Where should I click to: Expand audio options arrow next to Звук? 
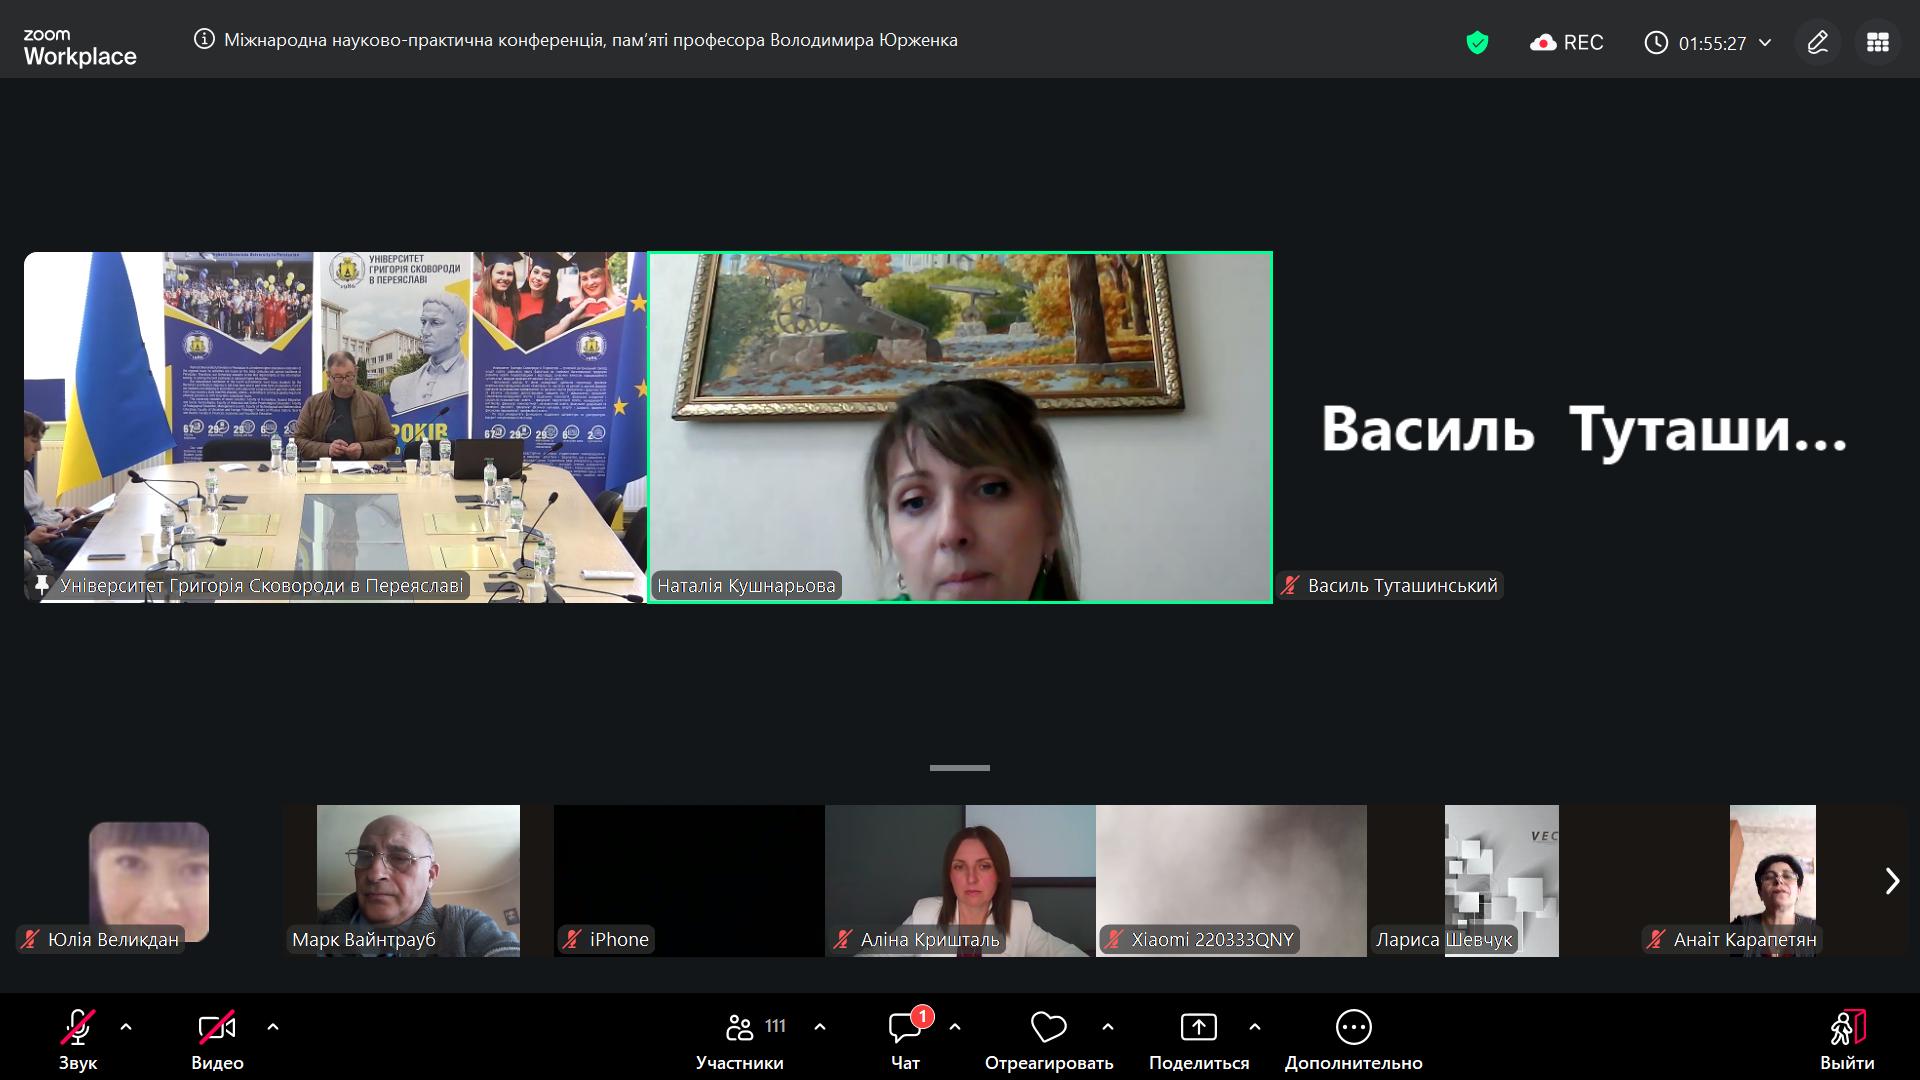pos(126,1027)
